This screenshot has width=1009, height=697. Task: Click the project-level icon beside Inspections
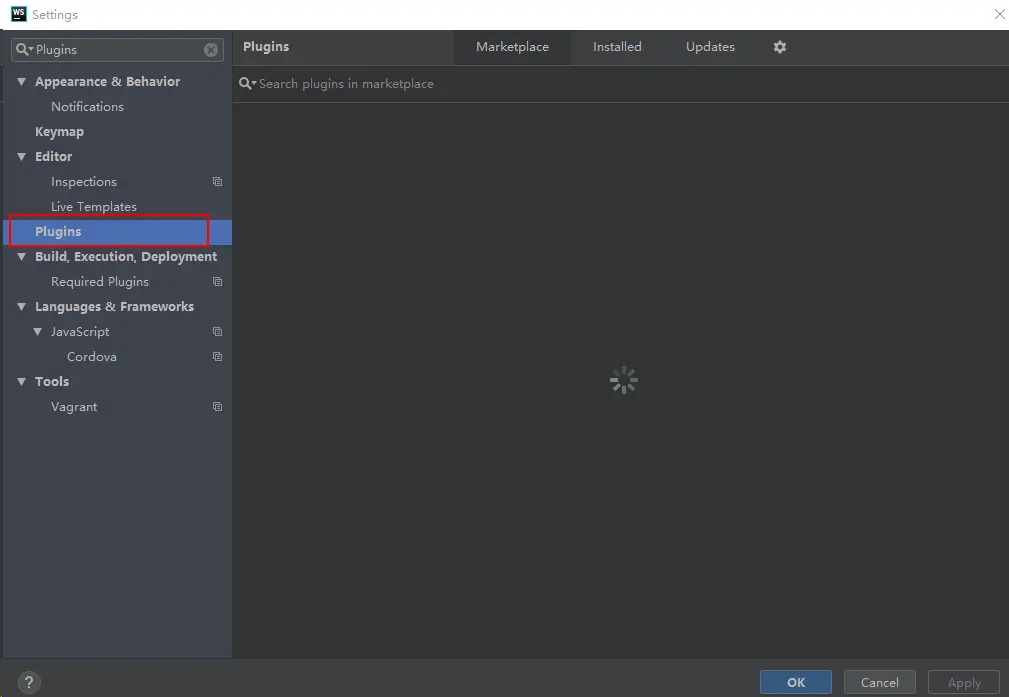click(218, 182)
